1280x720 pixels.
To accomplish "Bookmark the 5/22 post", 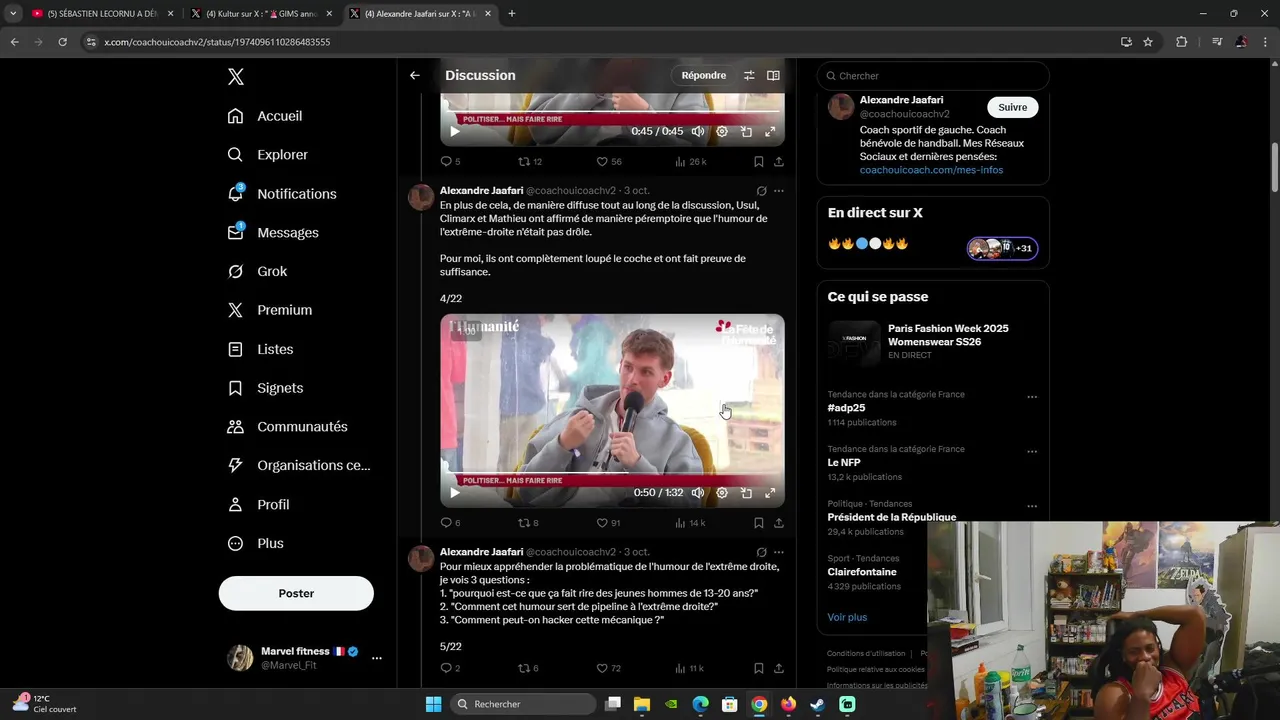I will [x=759, y=668].
